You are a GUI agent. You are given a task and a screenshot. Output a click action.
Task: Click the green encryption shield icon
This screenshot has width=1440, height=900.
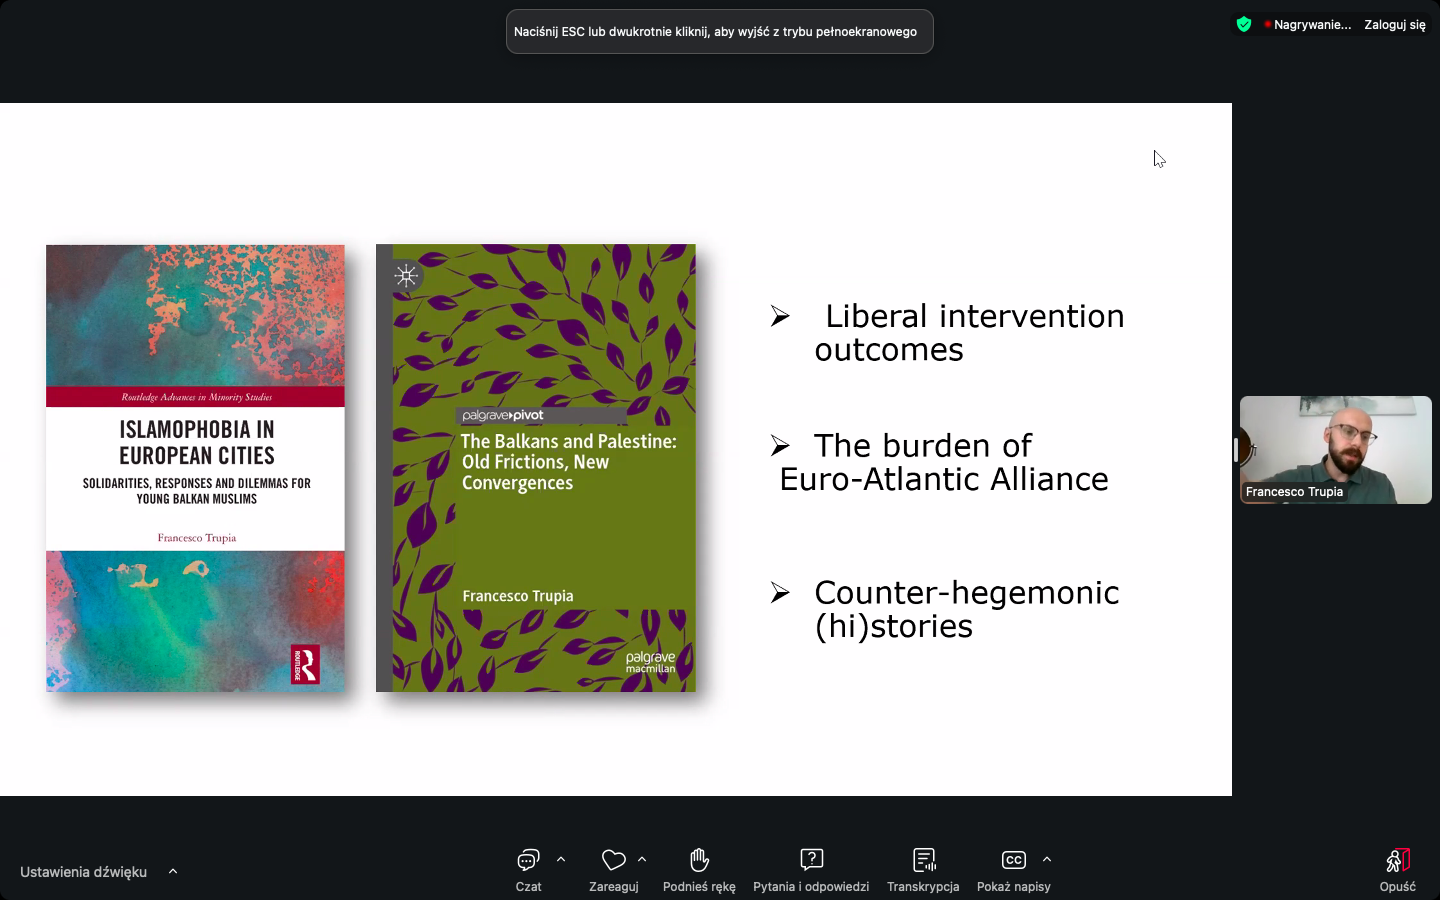pyautogui.click(x=1244, y=24)
